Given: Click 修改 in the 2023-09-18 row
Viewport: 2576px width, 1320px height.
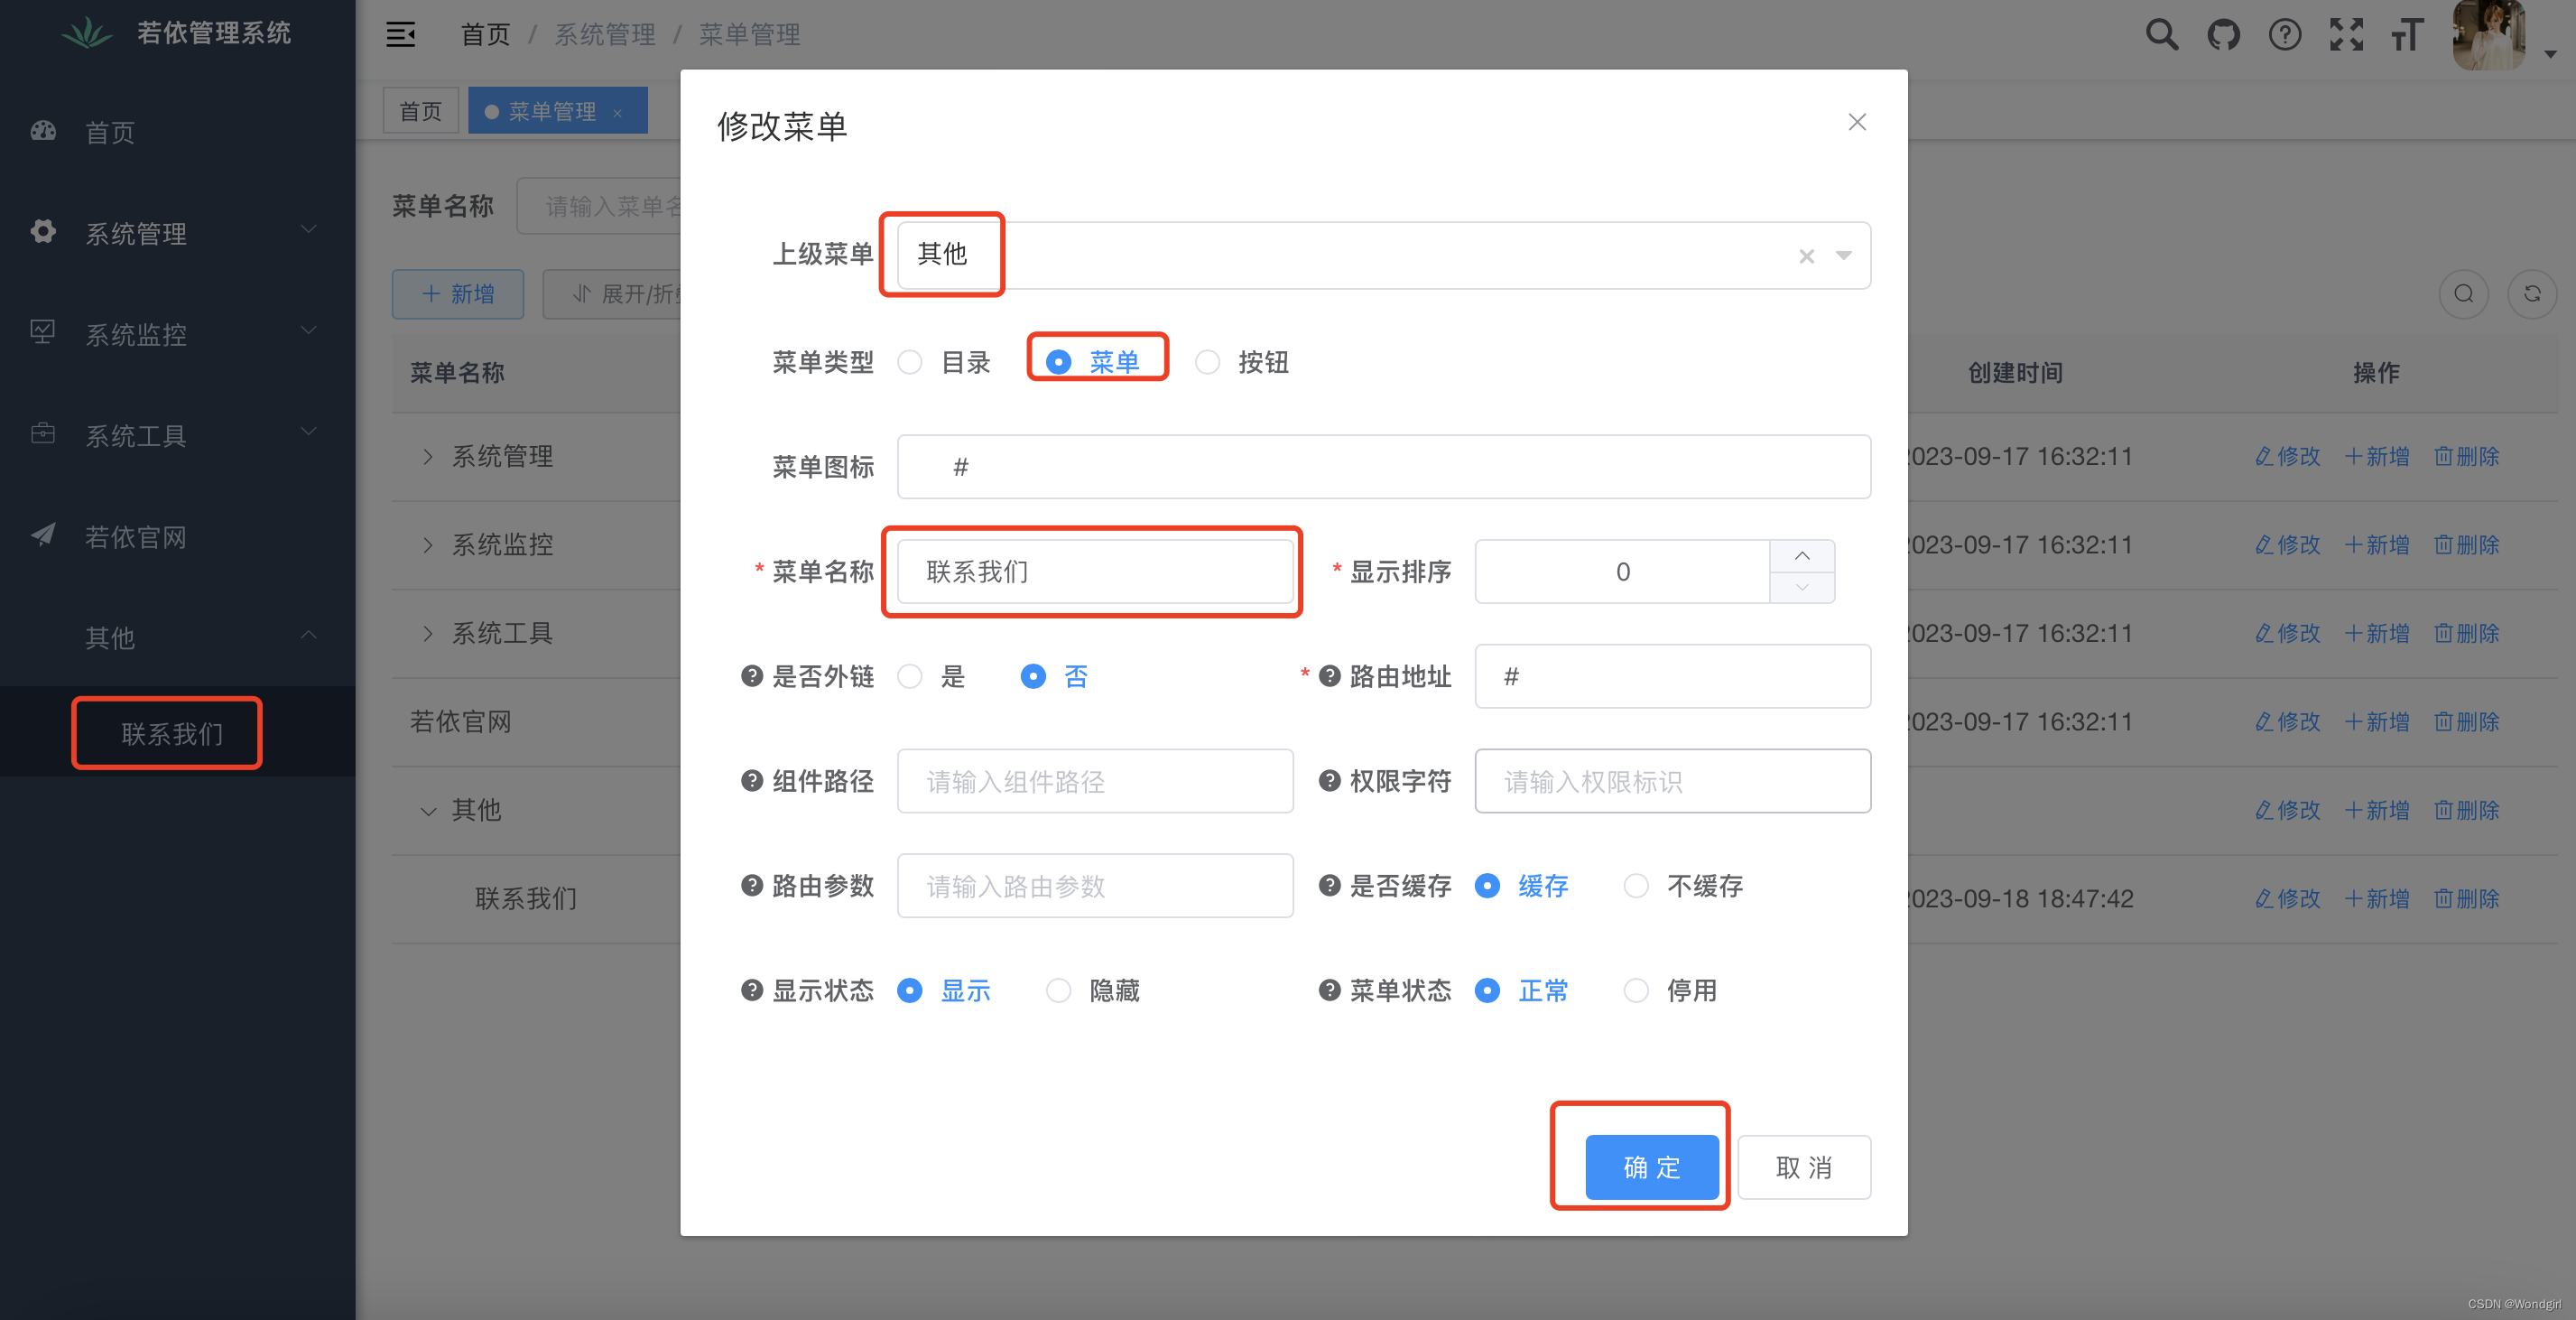Looking at the screenshot, I should [2287, 899].
